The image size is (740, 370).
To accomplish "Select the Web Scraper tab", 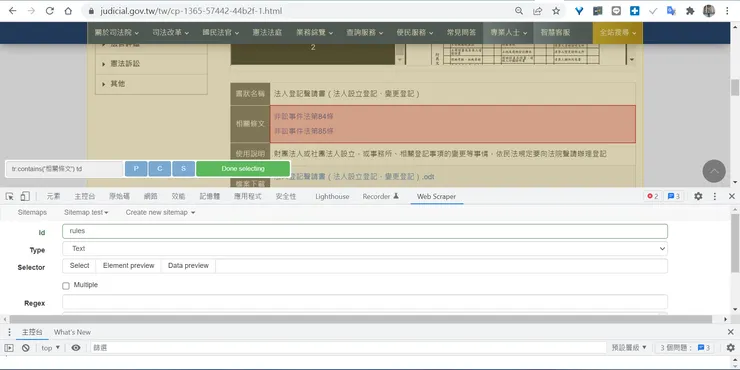I will click(436, 196).
